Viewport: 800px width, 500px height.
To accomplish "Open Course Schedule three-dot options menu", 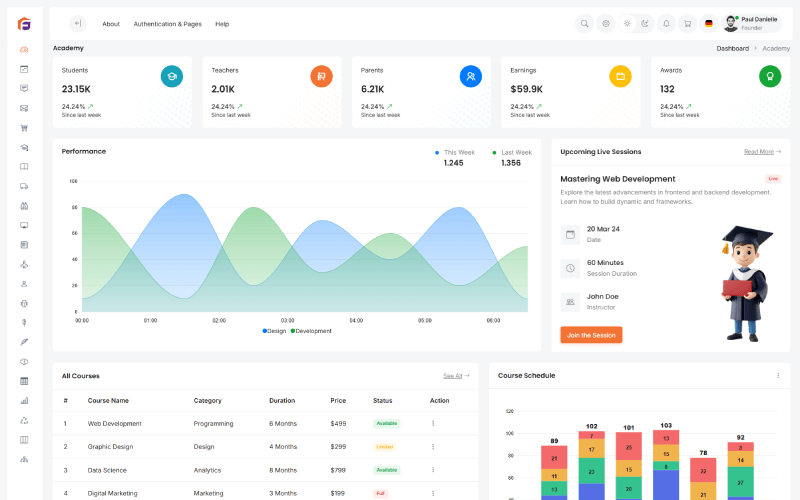I will (x=778, y=376).
